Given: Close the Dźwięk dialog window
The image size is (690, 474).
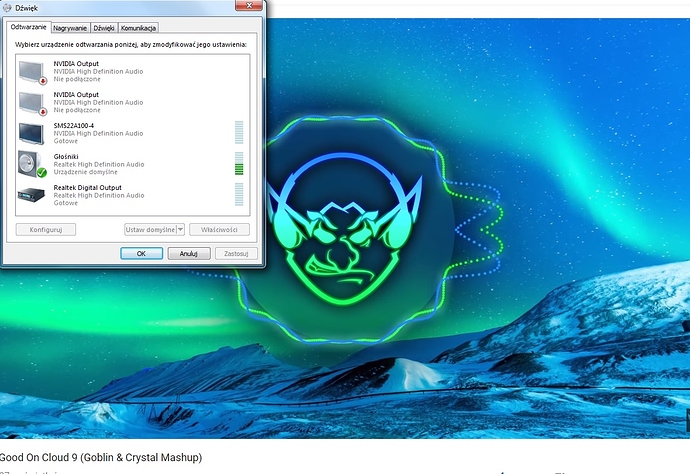Looking at the screenshot, I should point(249,5).
